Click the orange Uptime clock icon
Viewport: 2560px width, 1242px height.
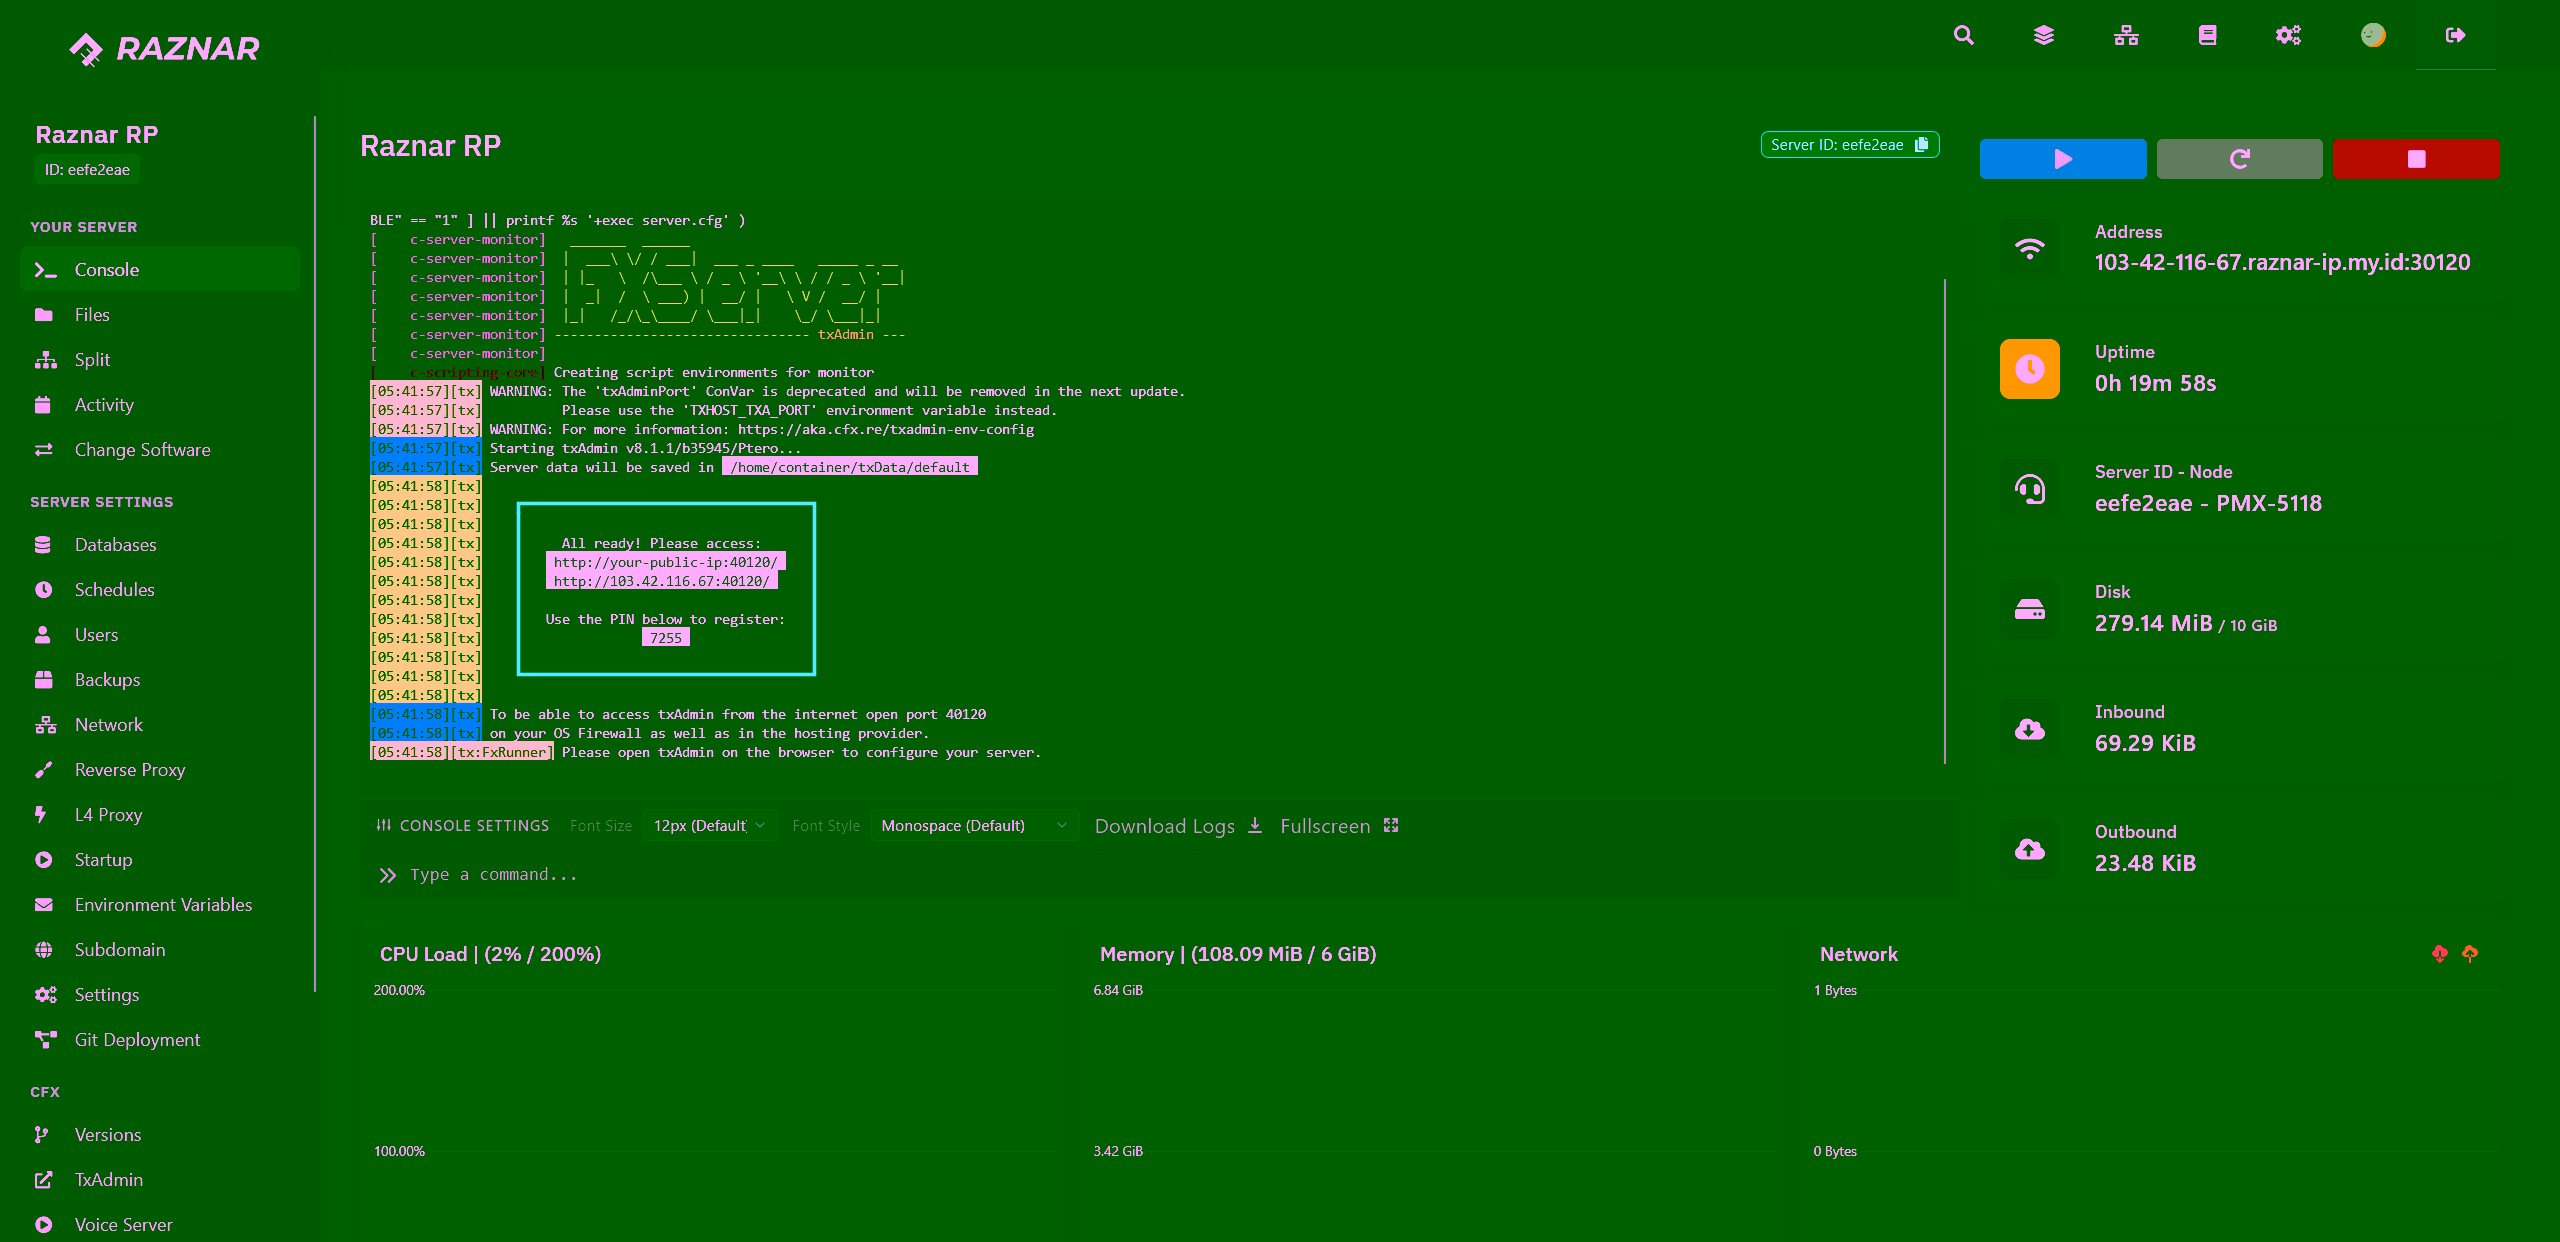click(2030, 369)
